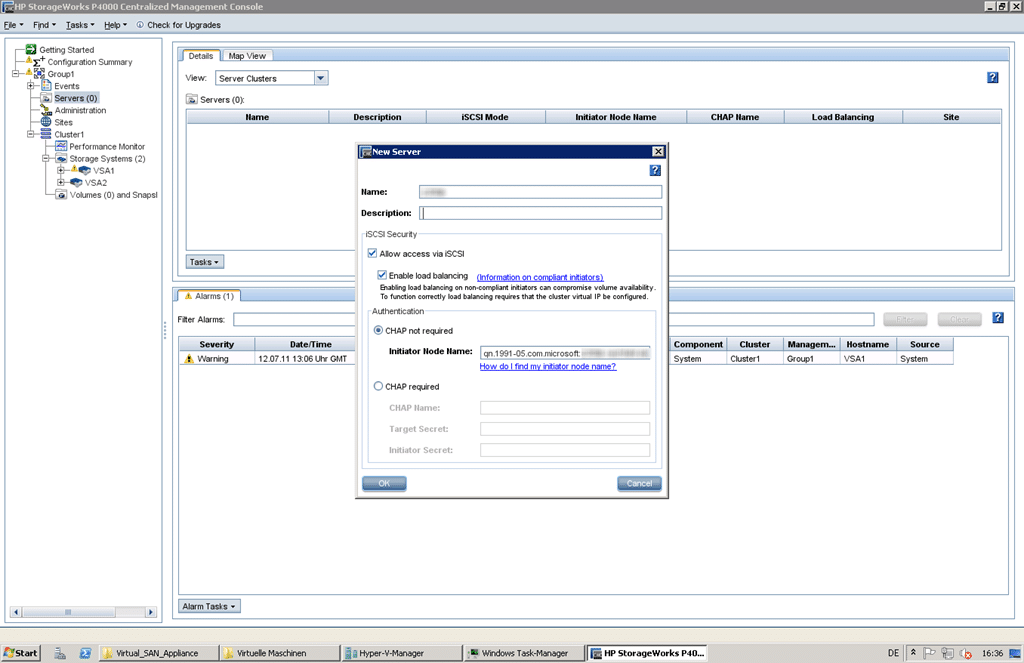
Task: Expand the VSA2 tree node
Action: pyautogui.click(x=61, y=183)
